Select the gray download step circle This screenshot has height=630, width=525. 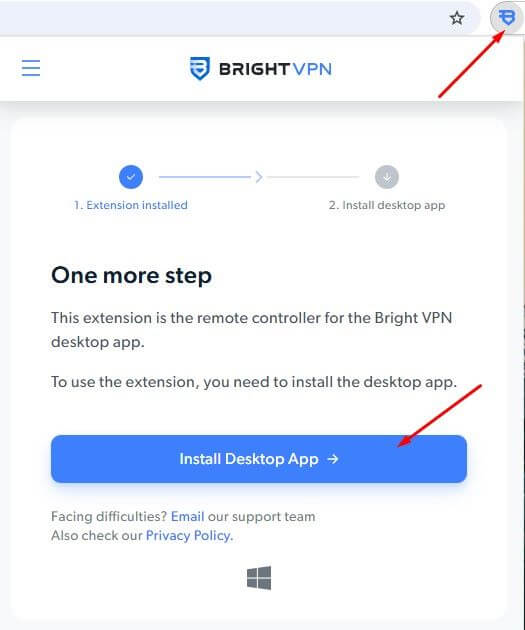387,177
